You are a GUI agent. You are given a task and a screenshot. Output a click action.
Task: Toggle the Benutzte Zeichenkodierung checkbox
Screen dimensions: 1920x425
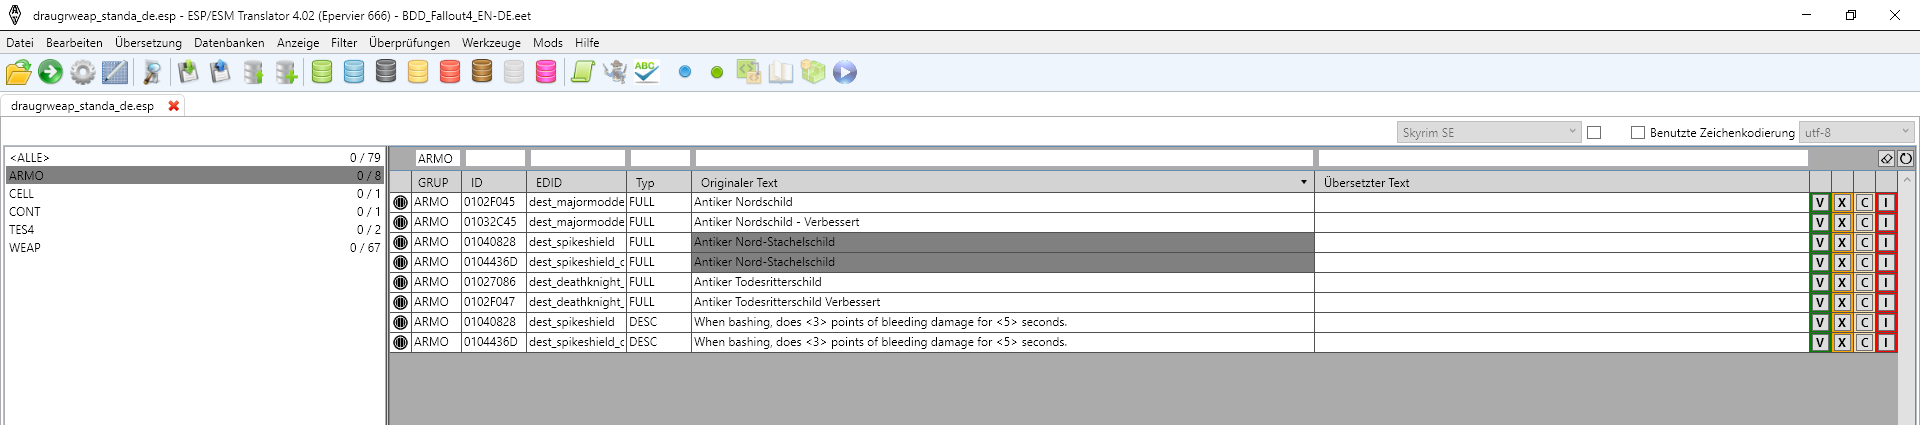(x=1638, y=132)
